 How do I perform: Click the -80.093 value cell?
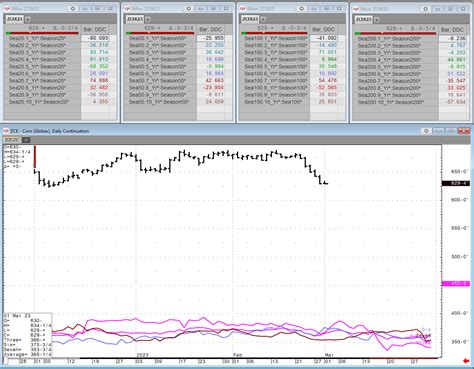coord(95,38)
